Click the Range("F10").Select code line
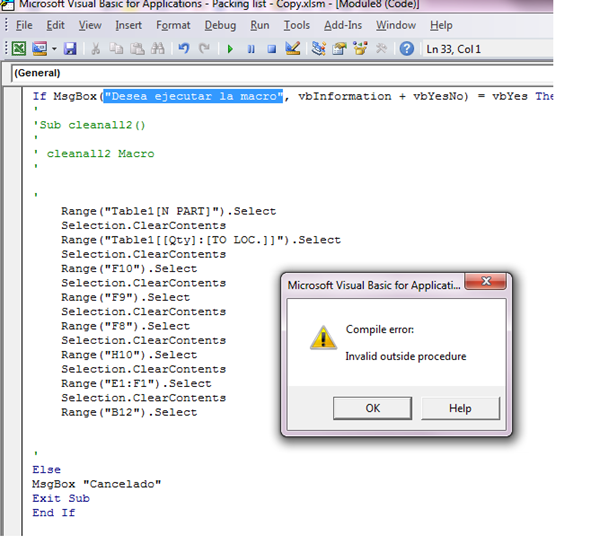This screenshot has height=544, width=600. 129,269
